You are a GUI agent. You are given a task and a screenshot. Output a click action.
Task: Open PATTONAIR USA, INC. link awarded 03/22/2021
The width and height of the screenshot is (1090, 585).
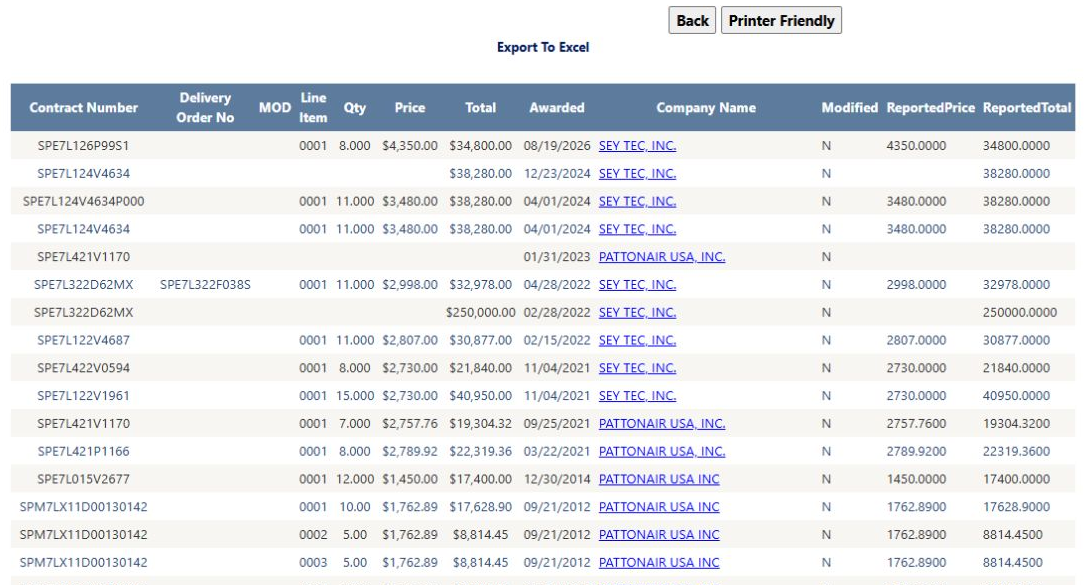pyautogui.click(x=662, y=452)
